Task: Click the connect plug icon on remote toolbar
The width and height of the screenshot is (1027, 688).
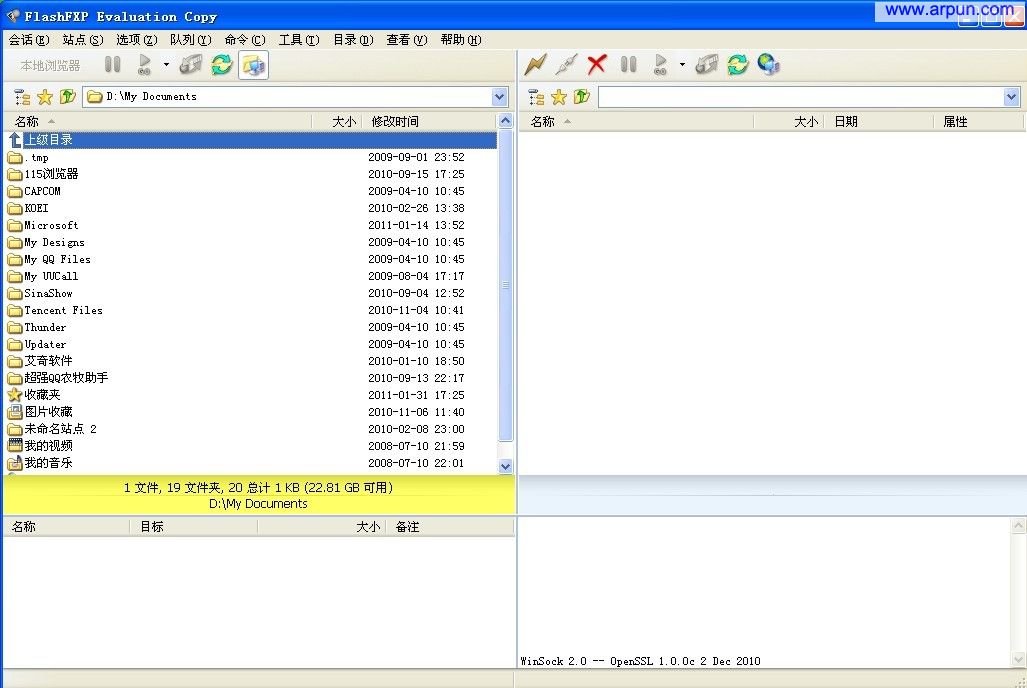Action: pyautogui.click(x=565, y=63)
